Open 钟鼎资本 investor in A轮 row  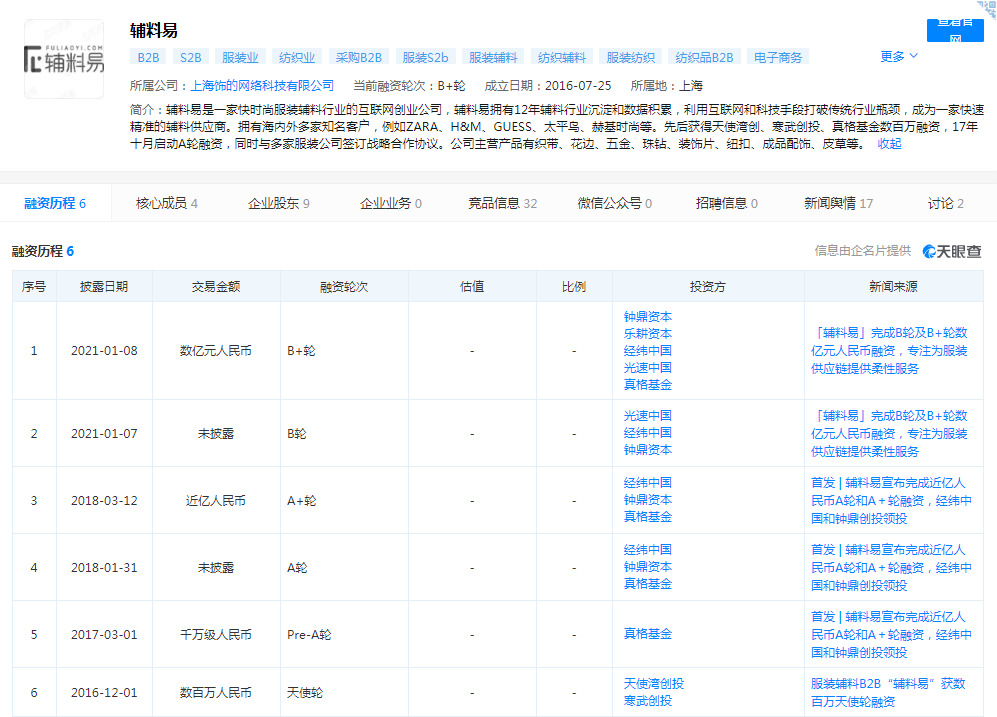[647, 567]
